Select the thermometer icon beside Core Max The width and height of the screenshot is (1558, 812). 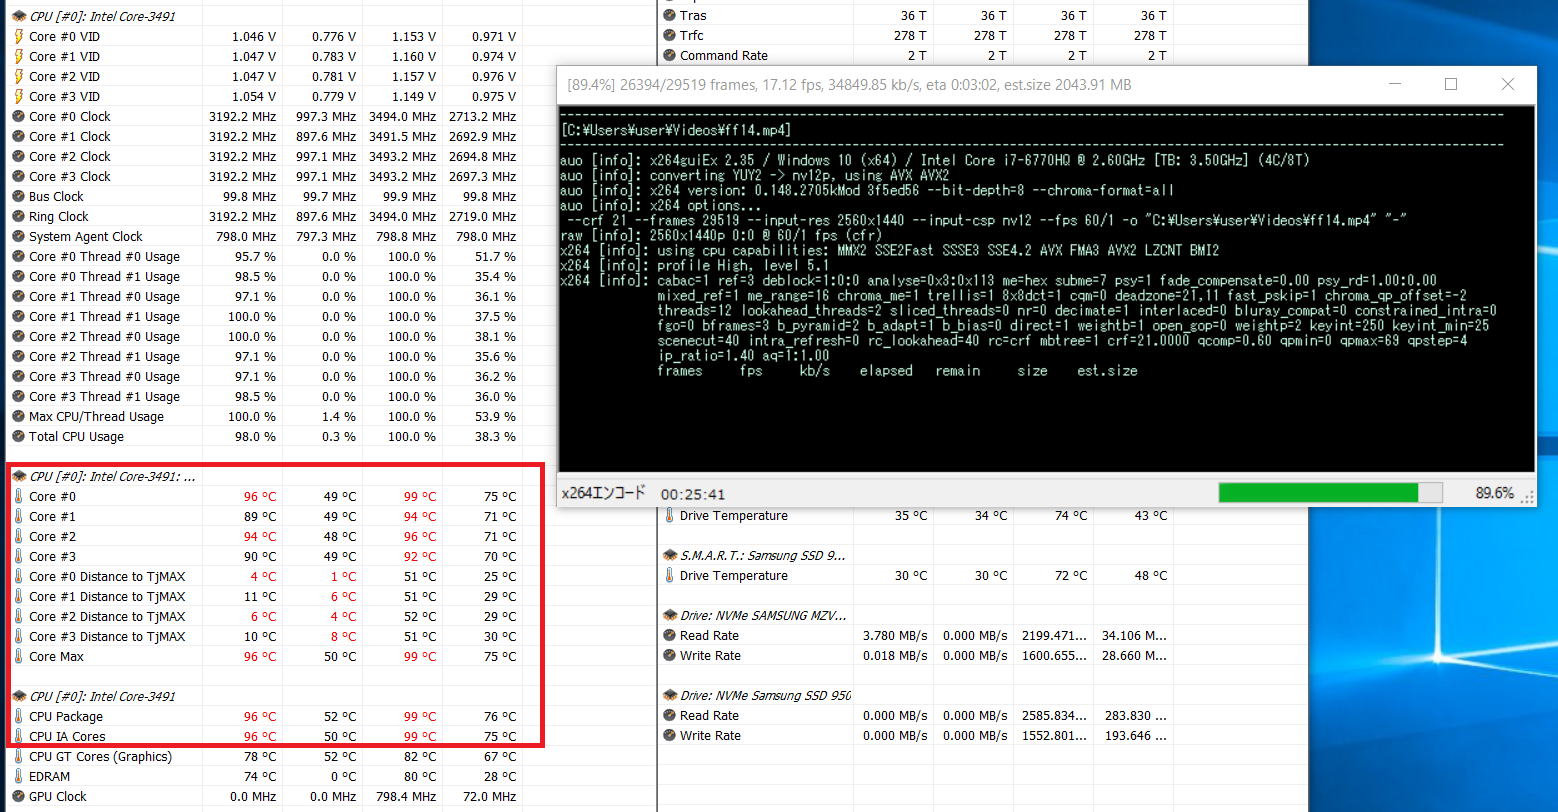pyautogui.click(x=18, y=656)
